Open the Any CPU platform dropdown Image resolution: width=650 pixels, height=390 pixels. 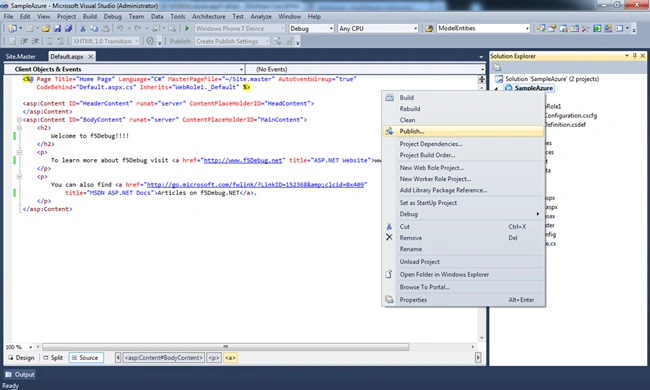(415, 28)
